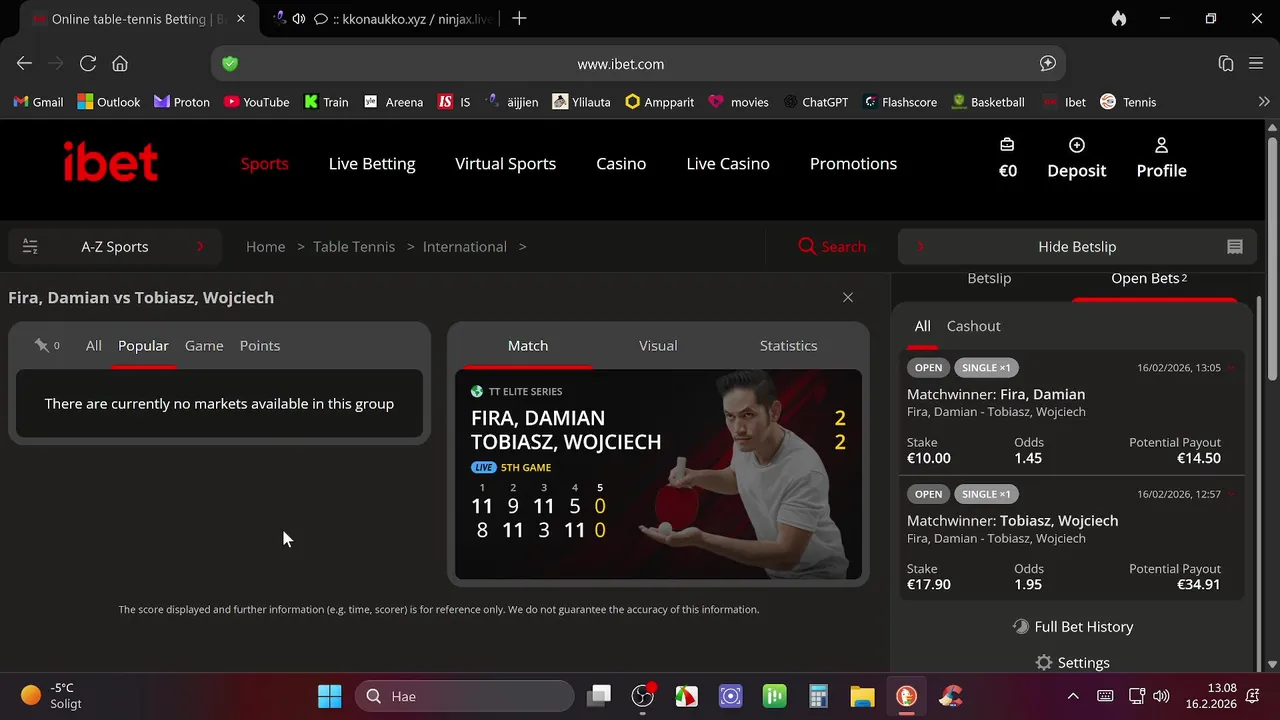Open the Proton bookmark
The width and height of the screenshot is (1280, 720).
point(182,101)
